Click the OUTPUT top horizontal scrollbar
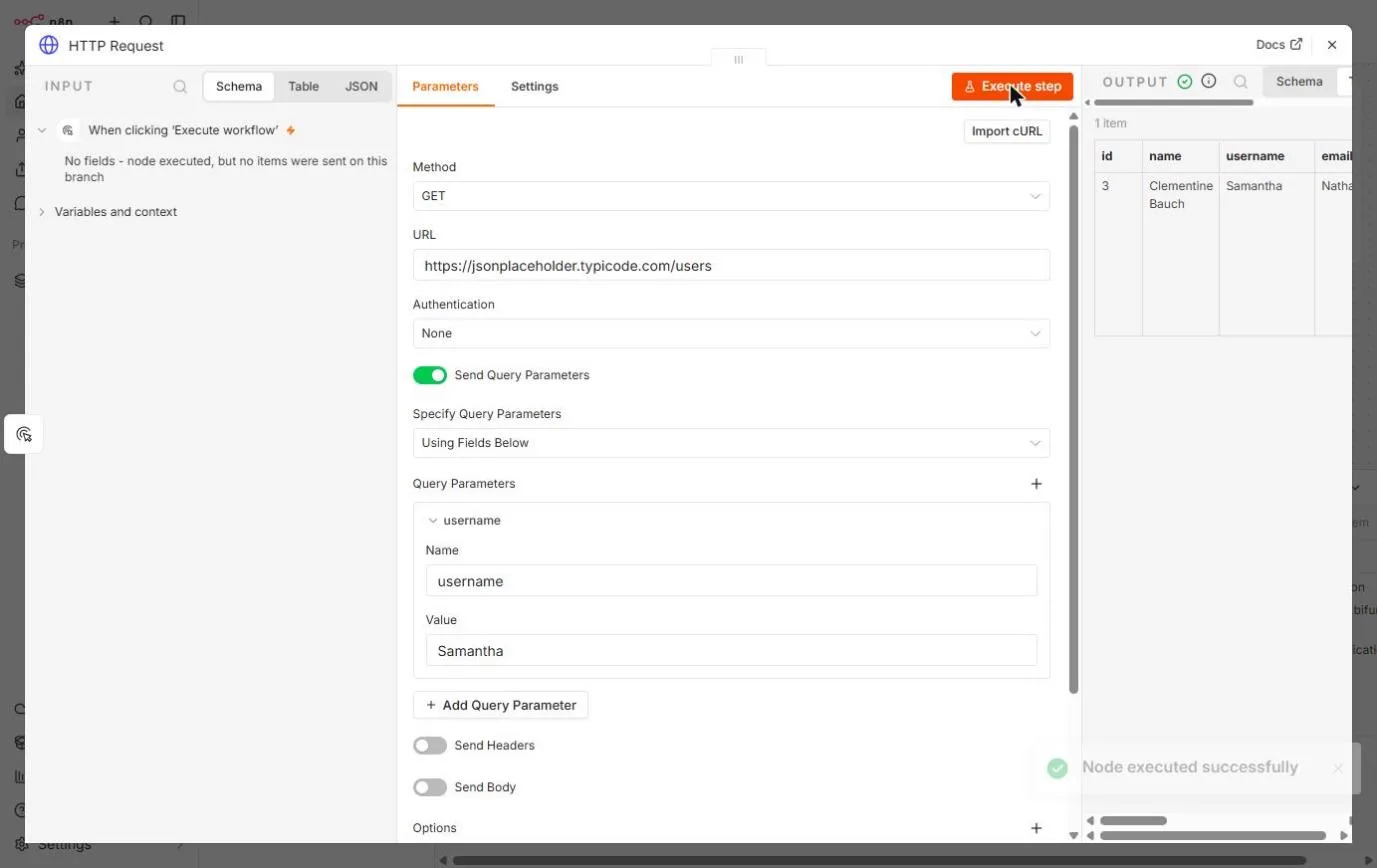 1174,102
